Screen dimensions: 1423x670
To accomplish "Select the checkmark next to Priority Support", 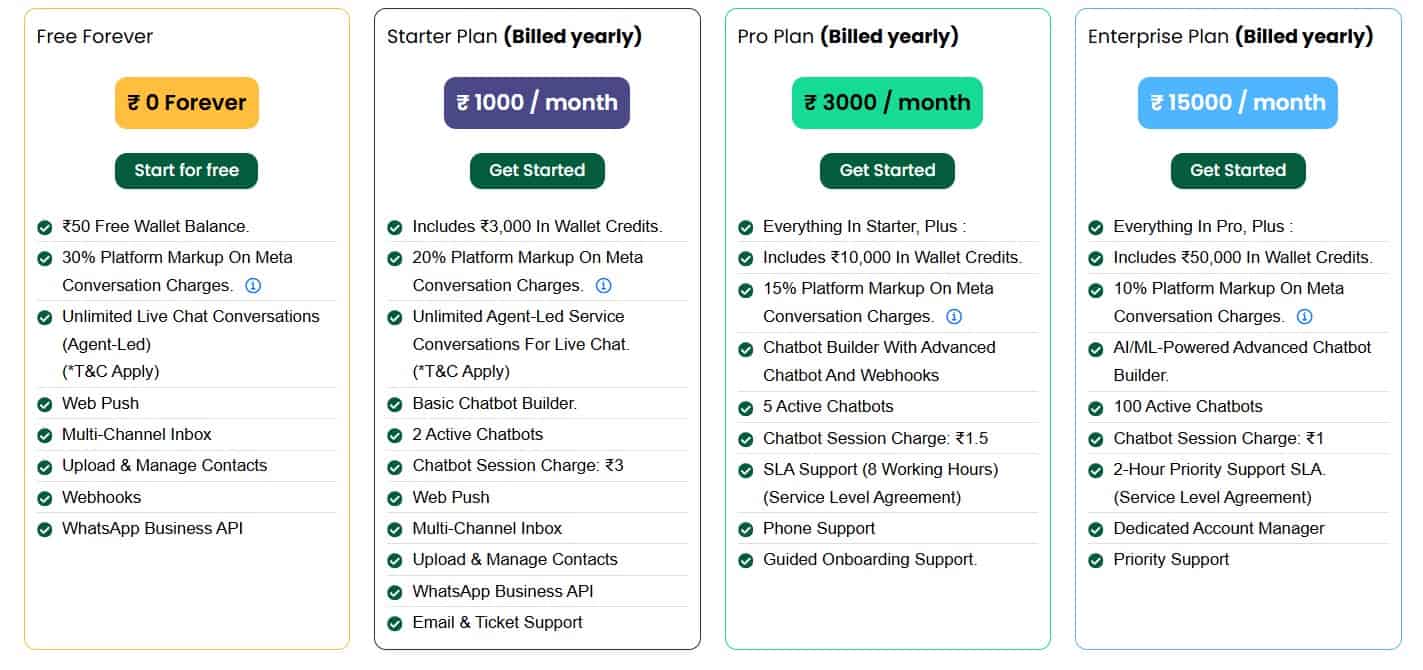I will coord(1094,559).
